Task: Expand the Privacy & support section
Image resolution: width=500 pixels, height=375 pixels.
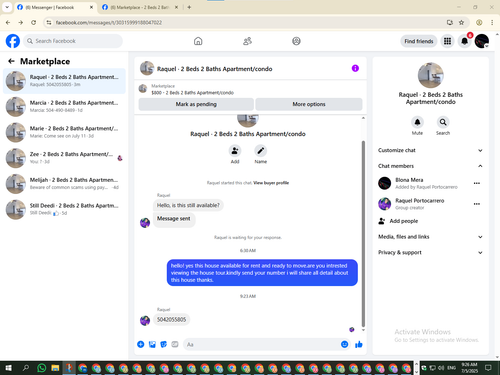Action: (x=430, y=252)
